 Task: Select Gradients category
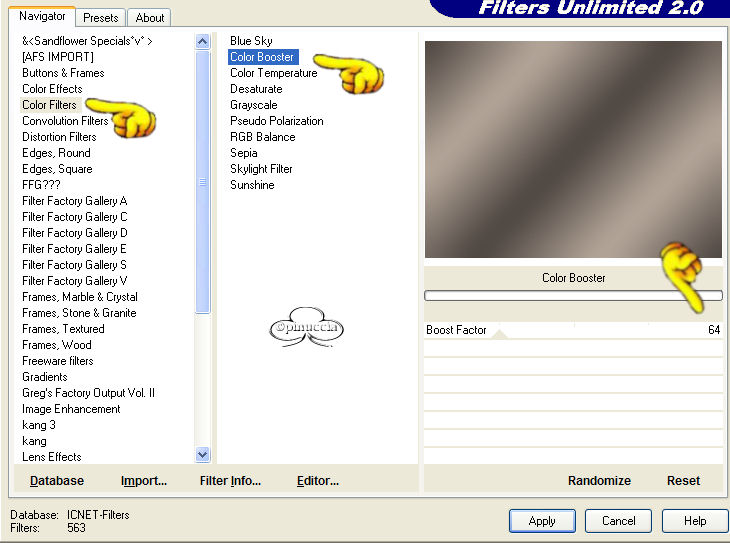45,377
